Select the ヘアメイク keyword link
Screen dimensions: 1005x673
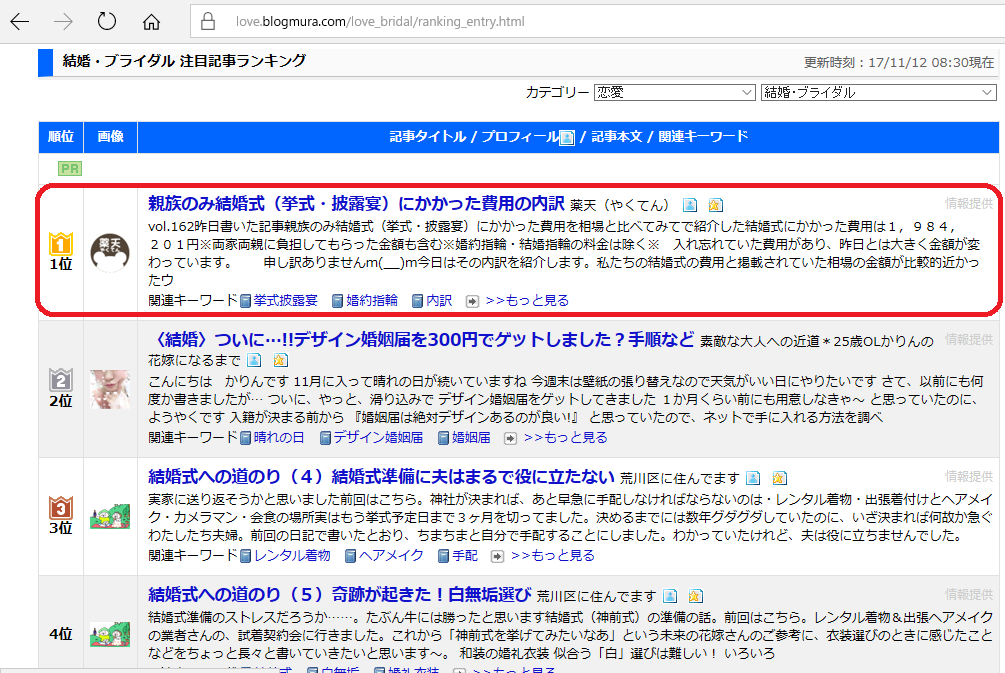(391, 556)
